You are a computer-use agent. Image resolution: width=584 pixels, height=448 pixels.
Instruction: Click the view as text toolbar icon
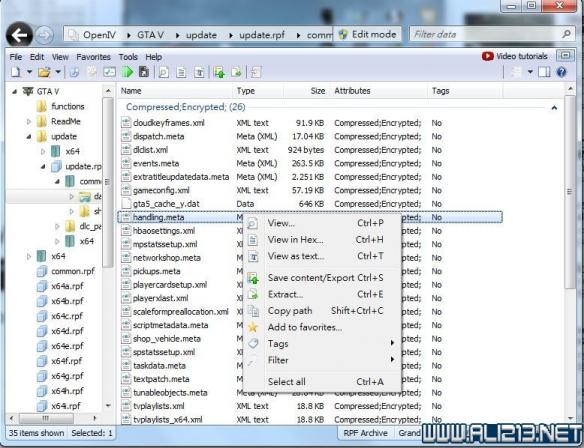pos(199,72)
